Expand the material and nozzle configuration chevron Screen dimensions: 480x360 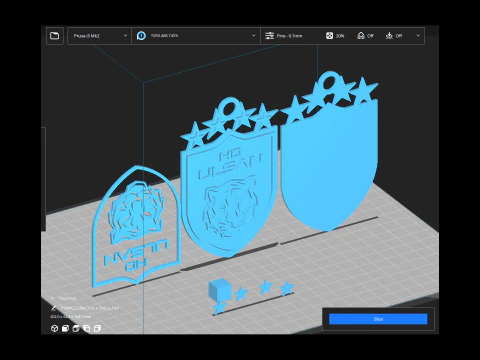(x=254, y=36)
